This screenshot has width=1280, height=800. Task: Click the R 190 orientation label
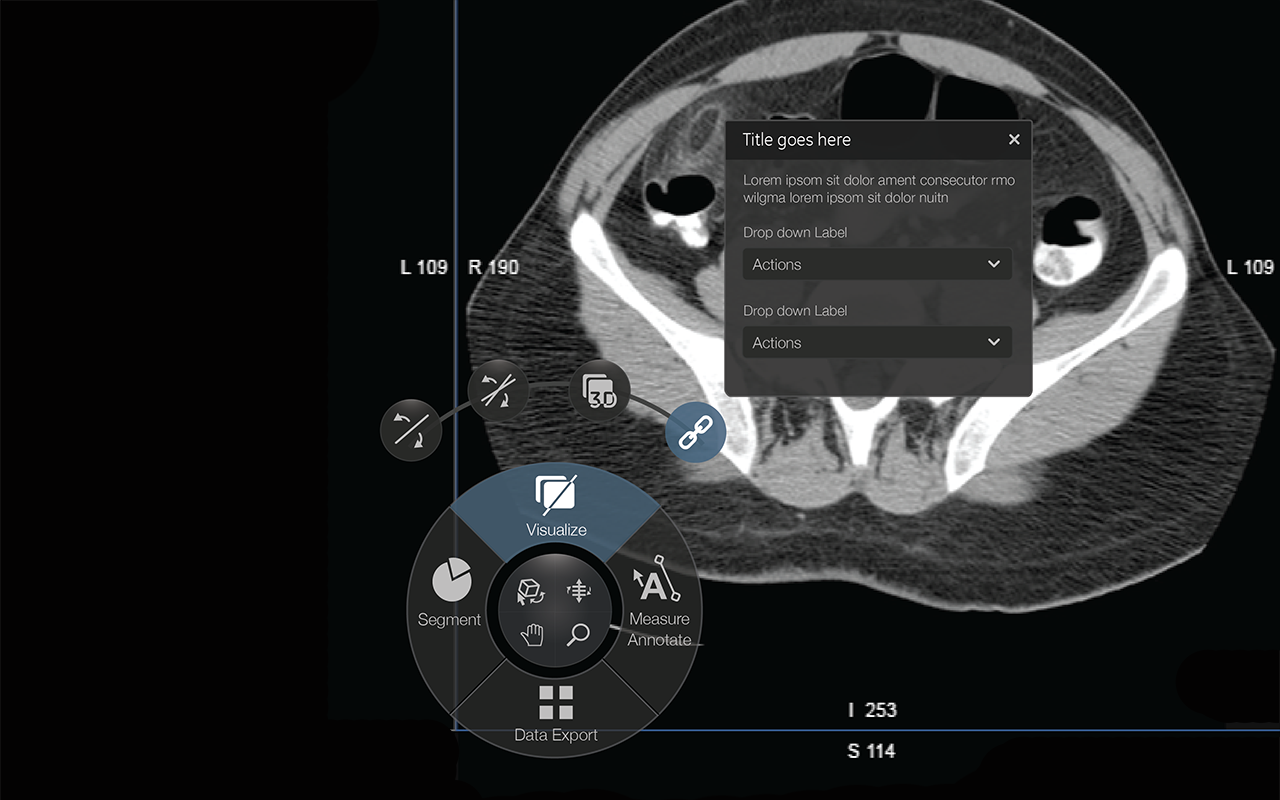494,267
